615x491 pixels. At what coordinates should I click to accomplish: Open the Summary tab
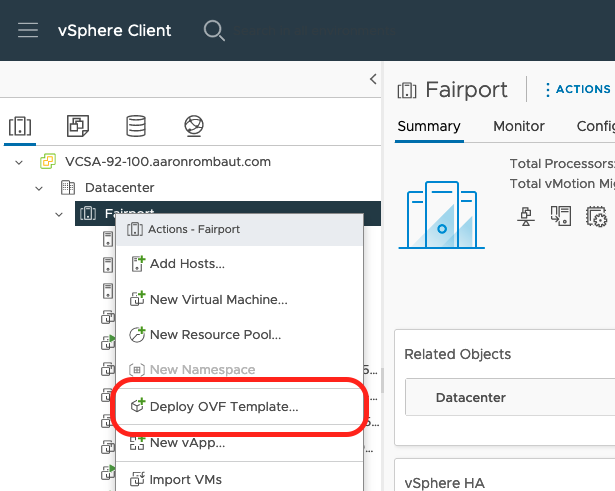click(x=428, y=126)
